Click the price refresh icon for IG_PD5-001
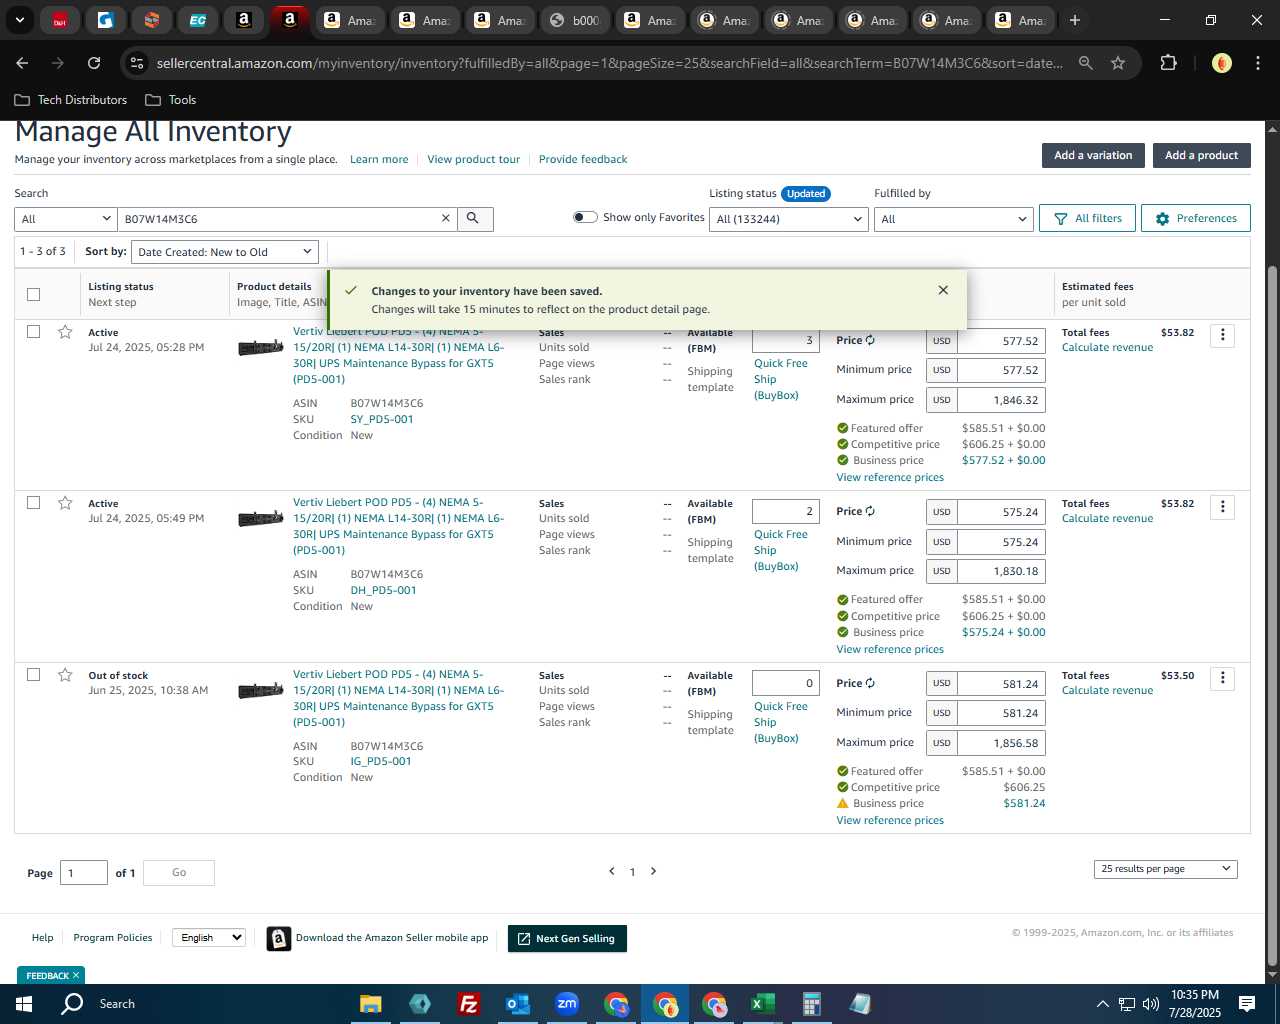The image size is (1280, 1024). point(870,684)
